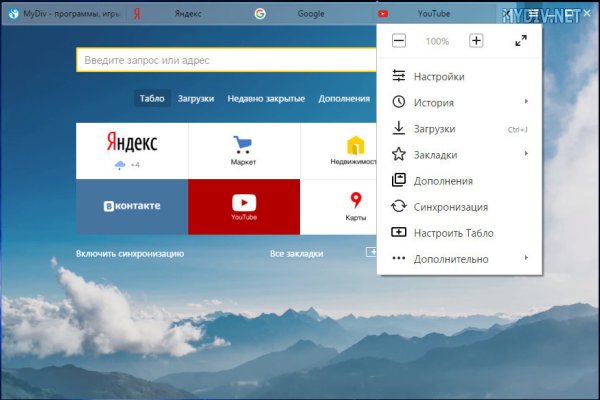Enter fullscreen mode with the arrows icon
Screen dimensions: 600x400
point(521,41)
